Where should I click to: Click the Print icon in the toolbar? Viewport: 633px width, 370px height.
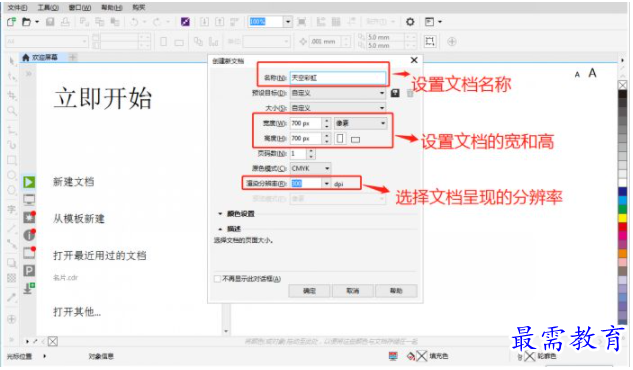65,22
